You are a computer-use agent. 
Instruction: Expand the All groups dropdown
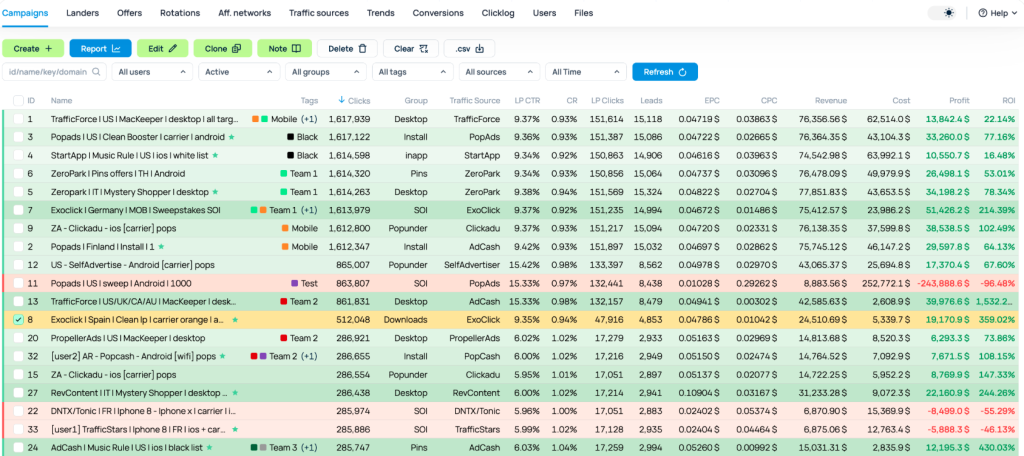click(325, 72)
